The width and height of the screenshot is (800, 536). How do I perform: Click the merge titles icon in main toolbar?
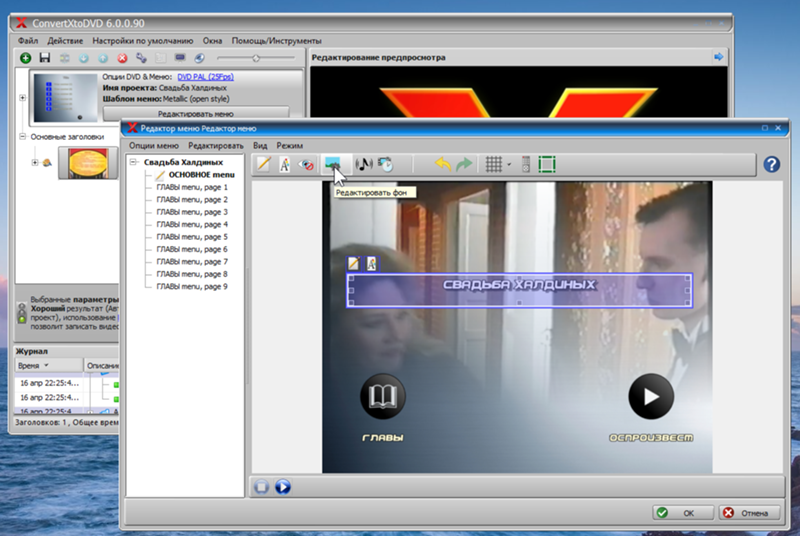64,58
